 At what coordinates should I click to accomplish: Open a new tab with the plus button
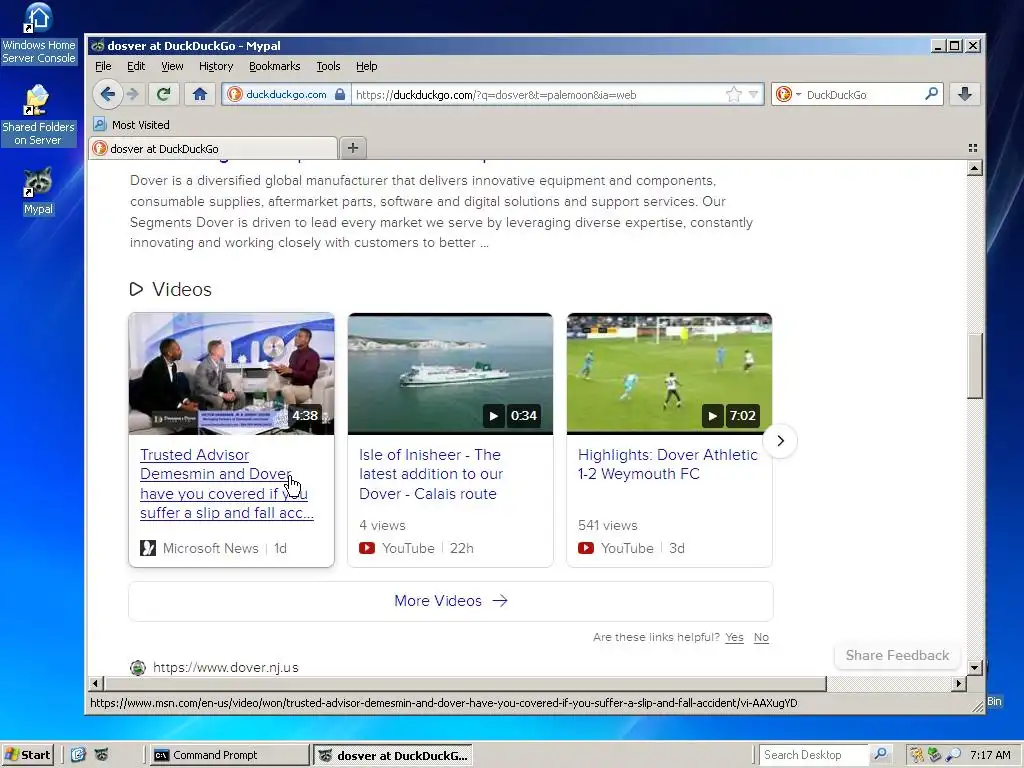point(353,148)
